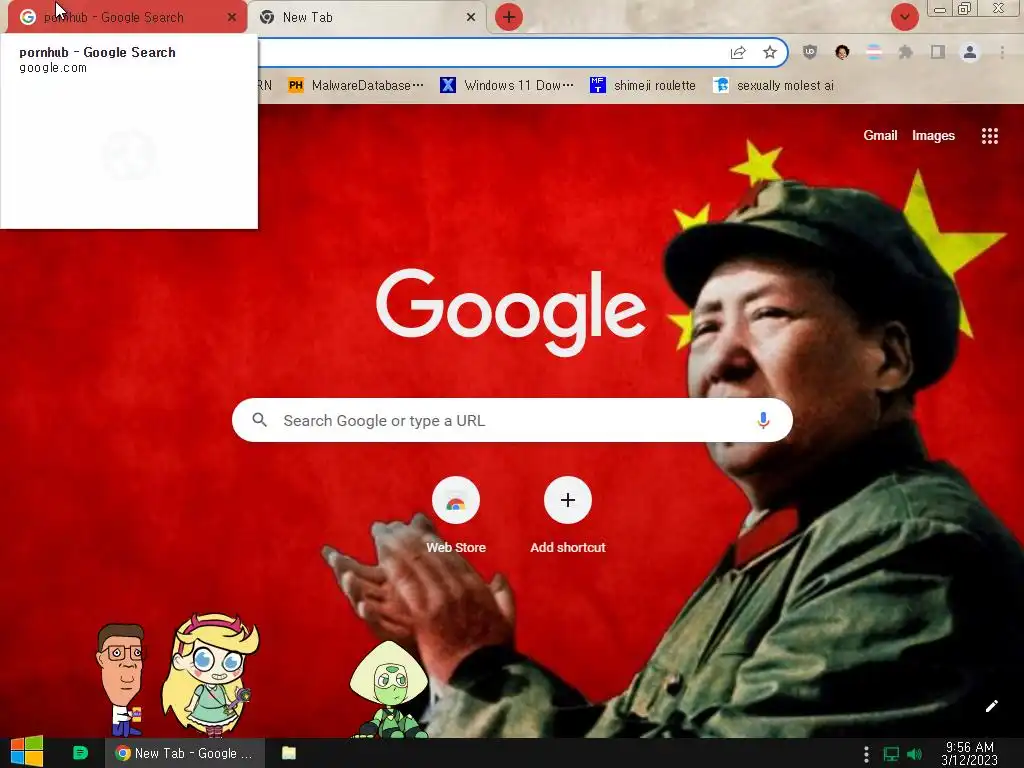The image size is (1024, 768).
Task: Click the Gmail link
Action: tap(880, 135)
